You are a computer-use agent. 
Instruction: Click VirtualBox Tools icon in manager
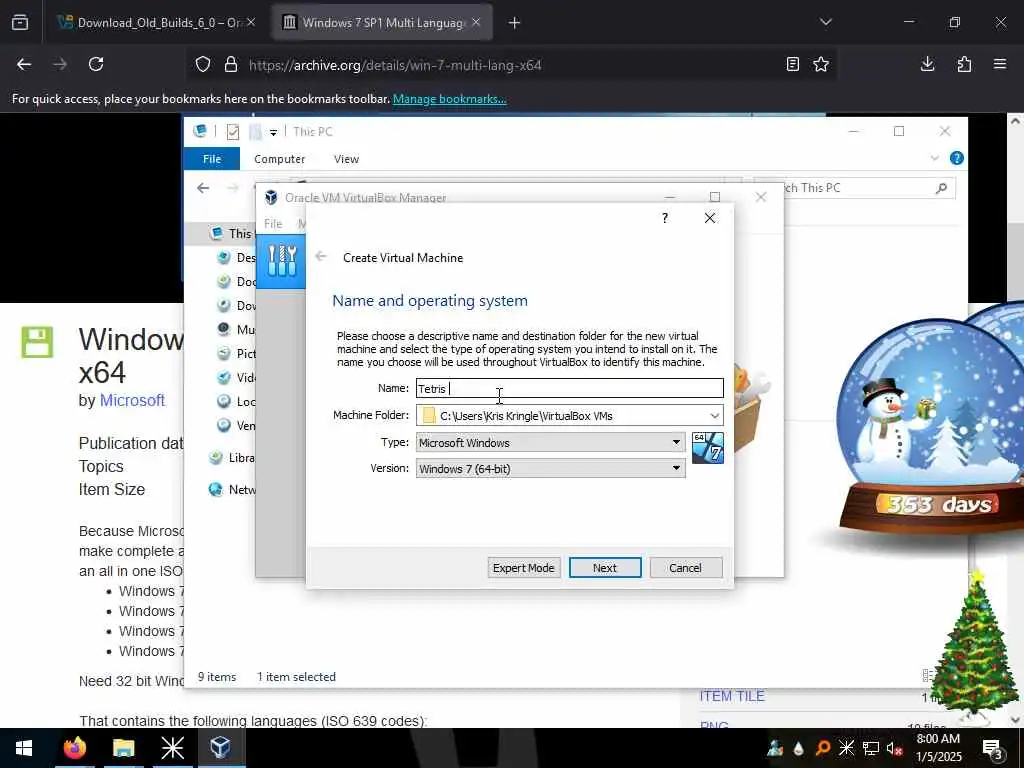pos(281,261)
